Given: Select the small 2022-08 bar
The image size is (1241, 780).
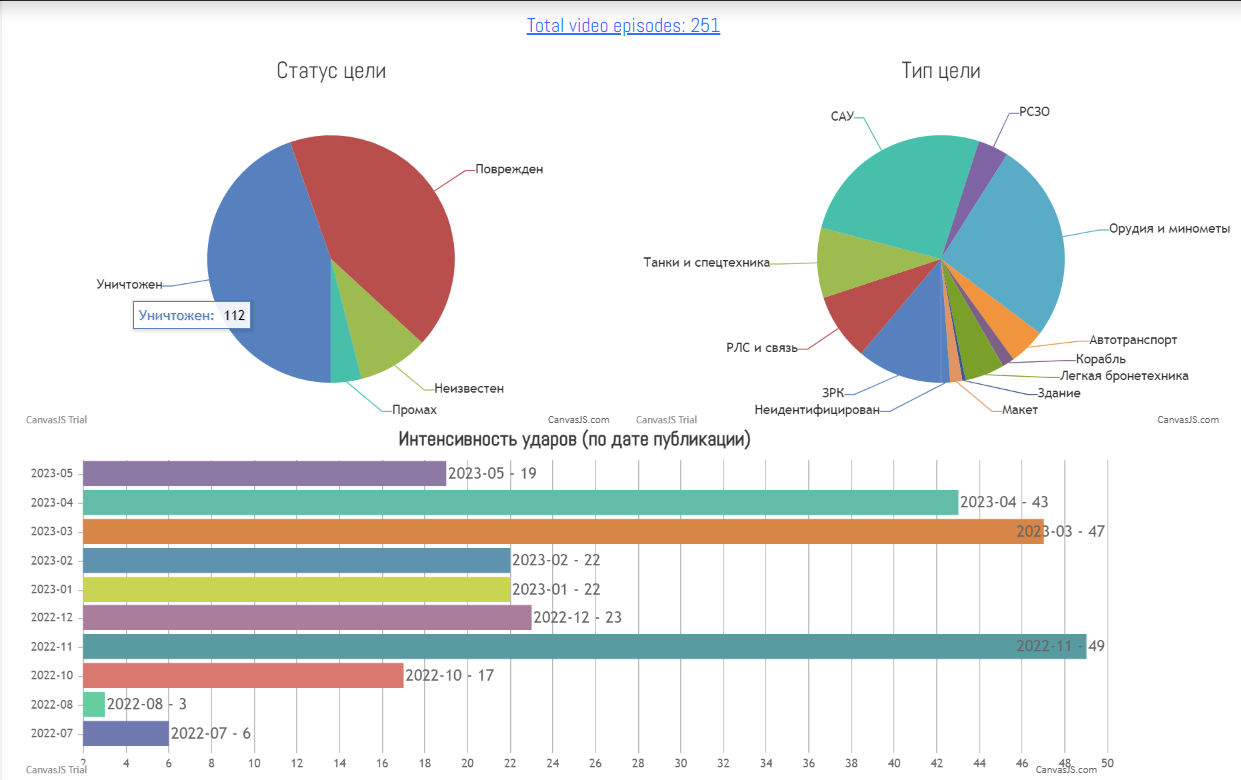Looking at the screenshot, I should (x=94, y=704).
